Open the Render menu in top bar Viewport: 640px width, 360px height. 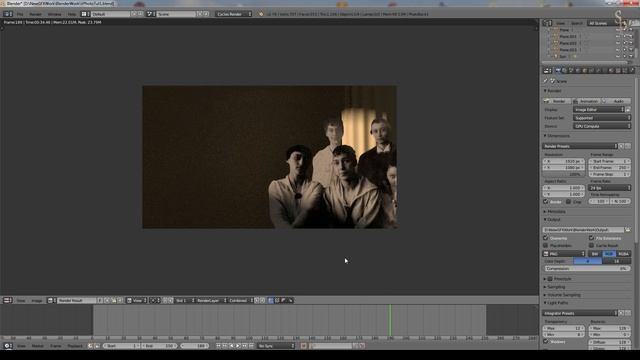[x=36, y=14]
